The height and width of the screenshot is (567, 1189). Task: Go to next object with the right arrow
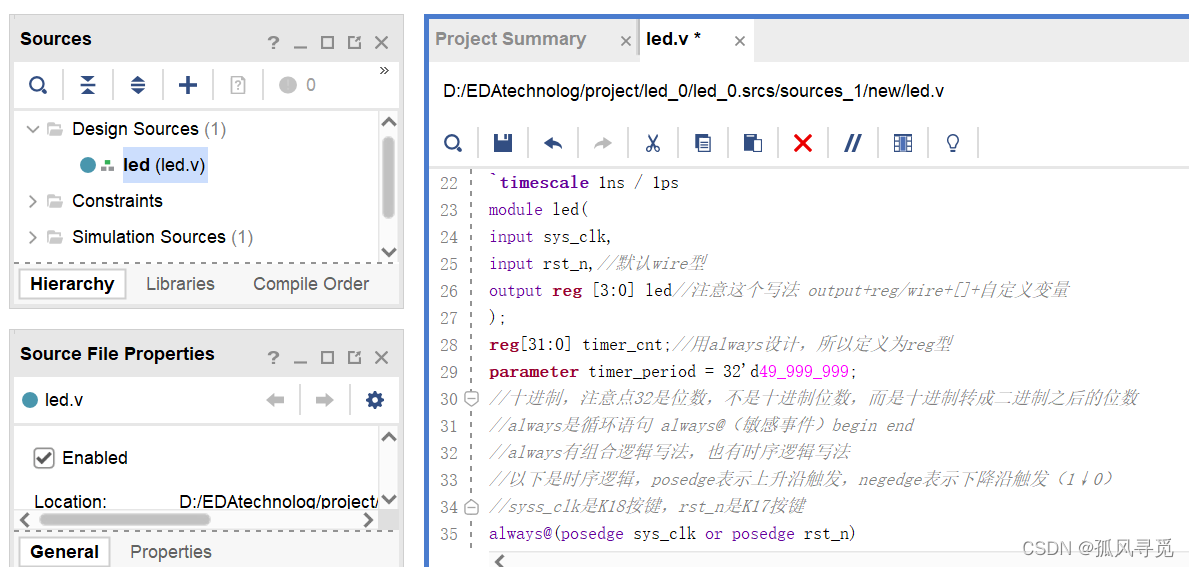[325, 399]
